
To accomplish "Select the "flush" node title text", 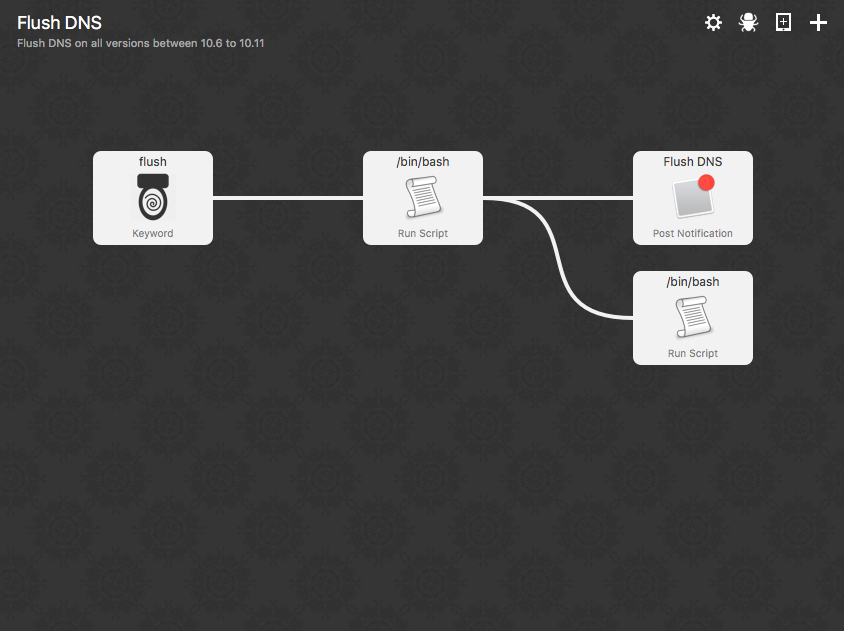I will [153, 161].
